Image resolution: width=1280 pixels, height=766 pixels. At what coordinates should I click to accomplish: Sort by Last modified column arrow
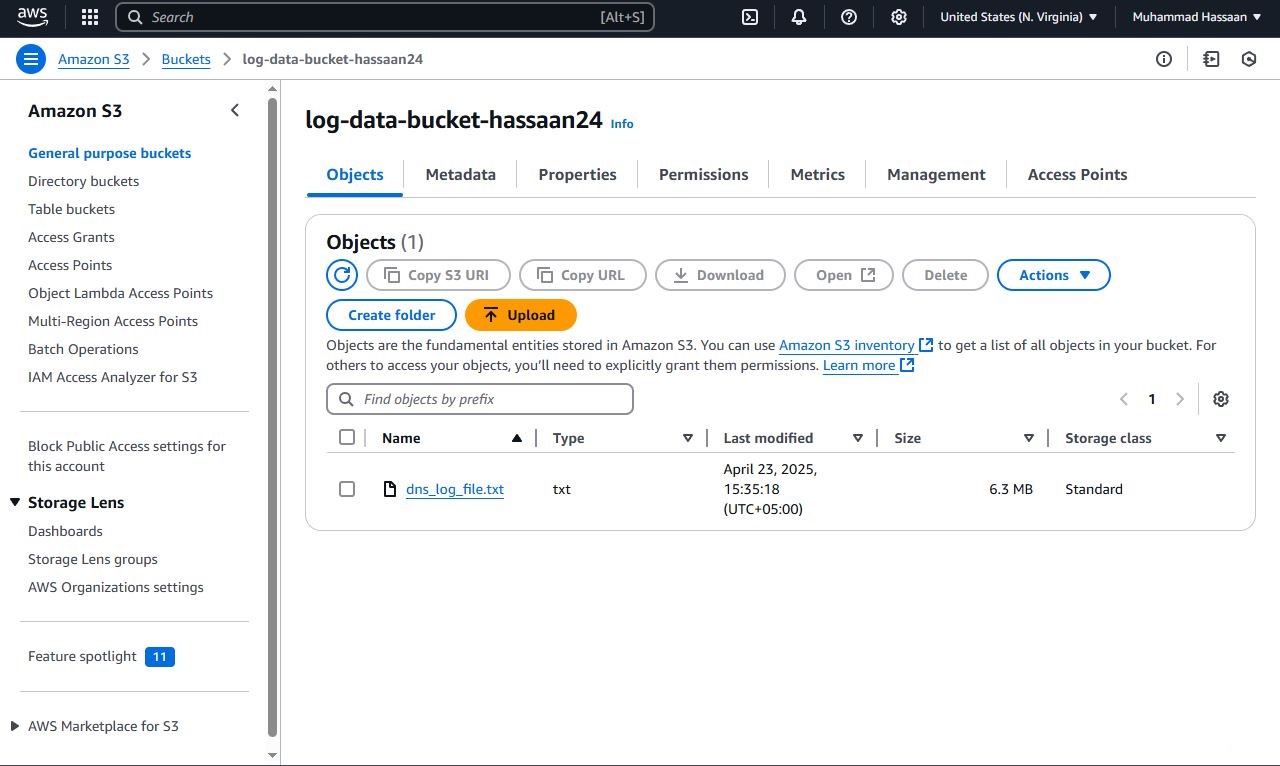point(858,438)
